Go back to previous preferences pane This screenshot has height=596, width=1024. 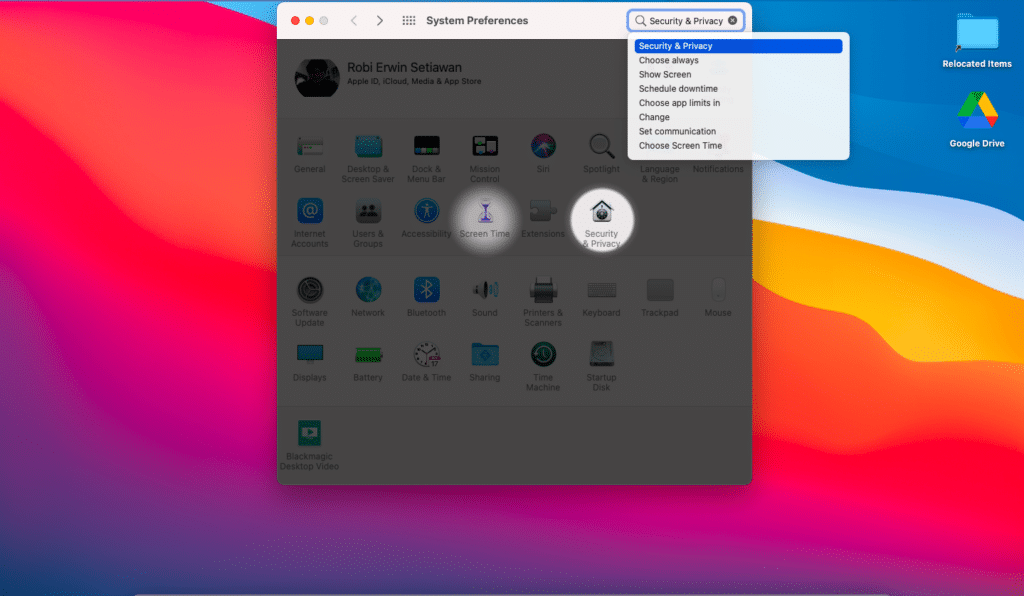(354, 20)
